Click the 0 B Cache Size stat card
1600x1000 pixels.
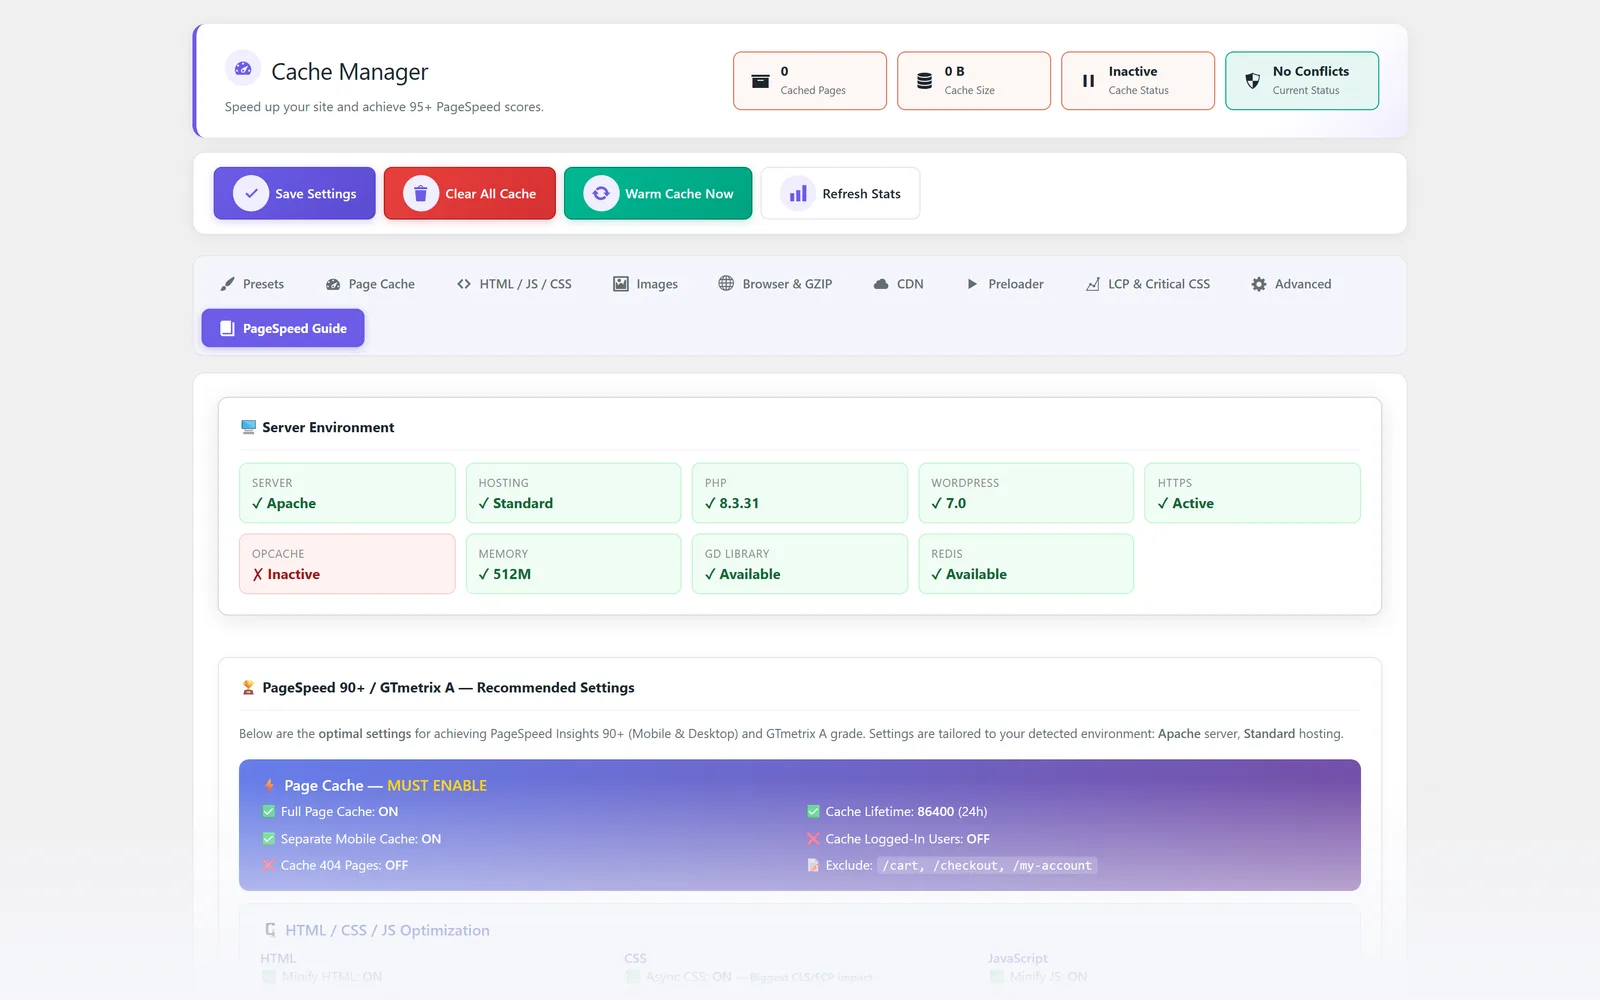[974, 81]
